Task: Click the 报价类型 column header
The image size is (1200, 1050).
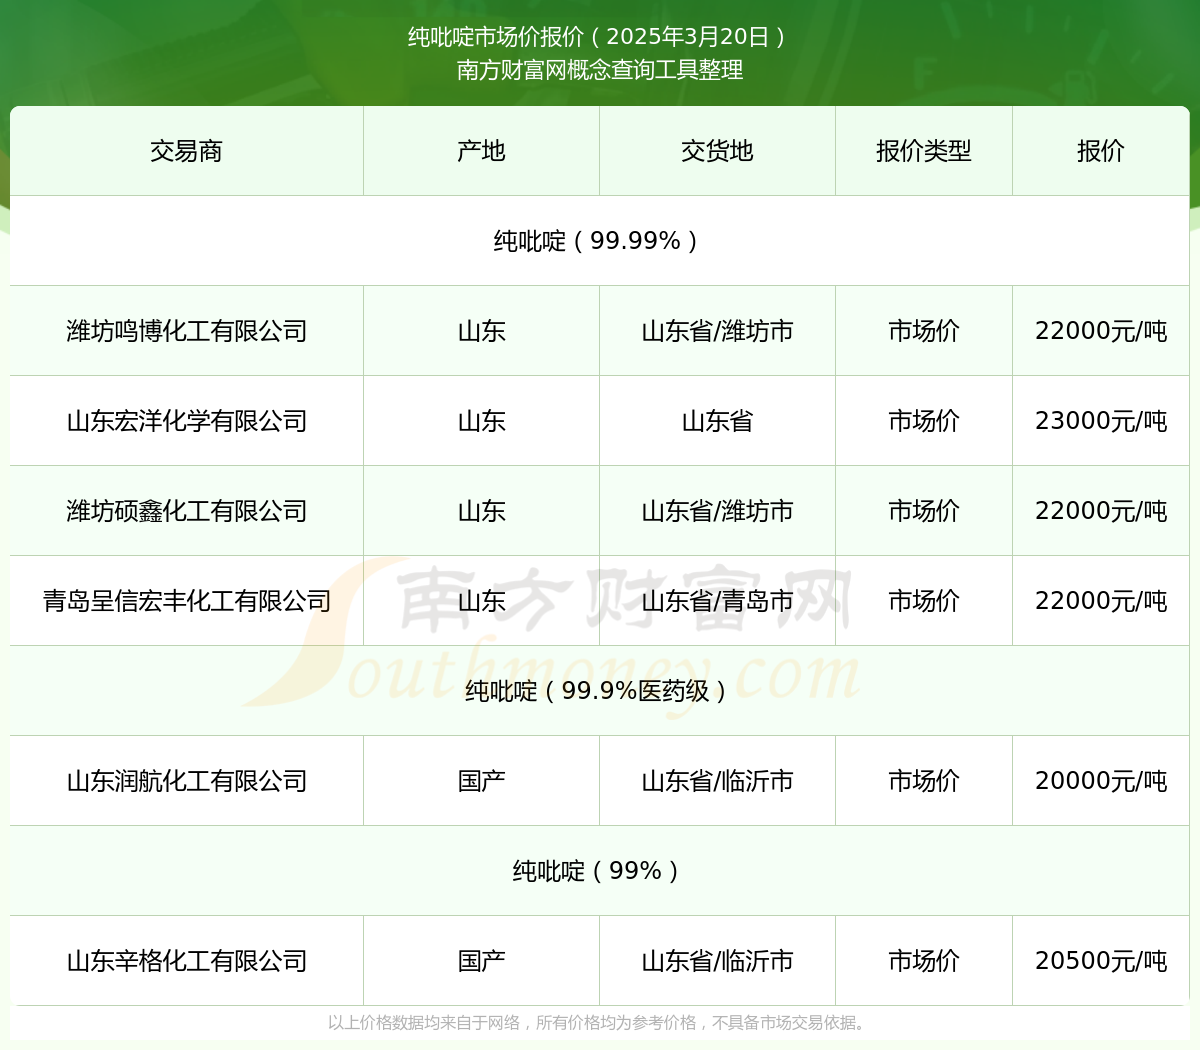Action: [924, 151]
